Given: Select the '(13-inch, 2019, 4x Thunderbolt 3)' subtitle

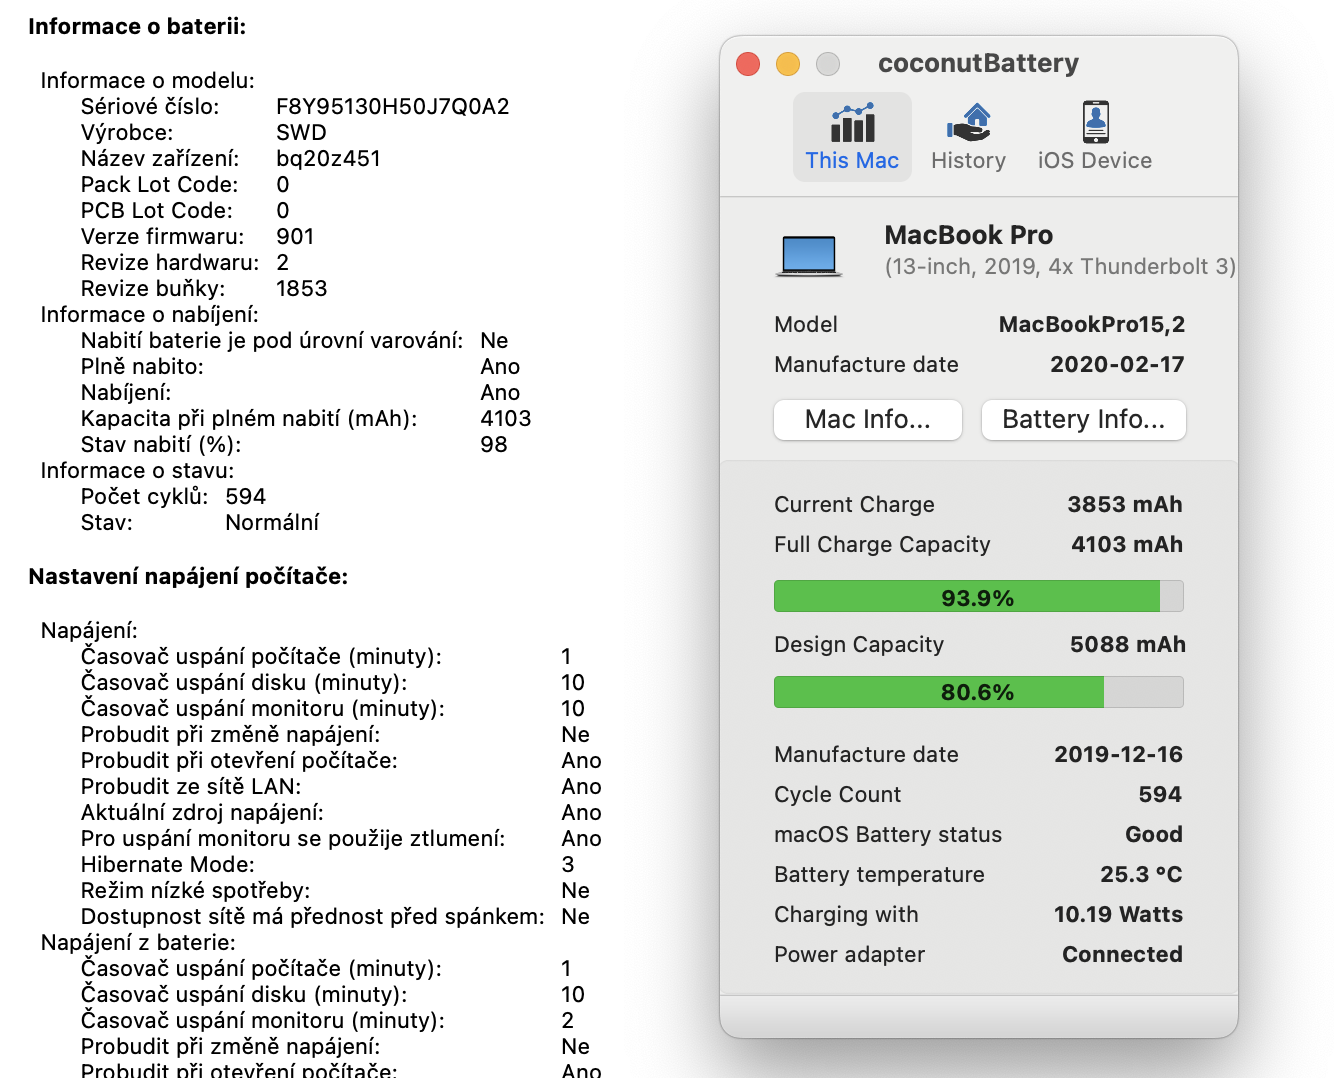Looking at the screenshot, I should (x=1060, y=267).
